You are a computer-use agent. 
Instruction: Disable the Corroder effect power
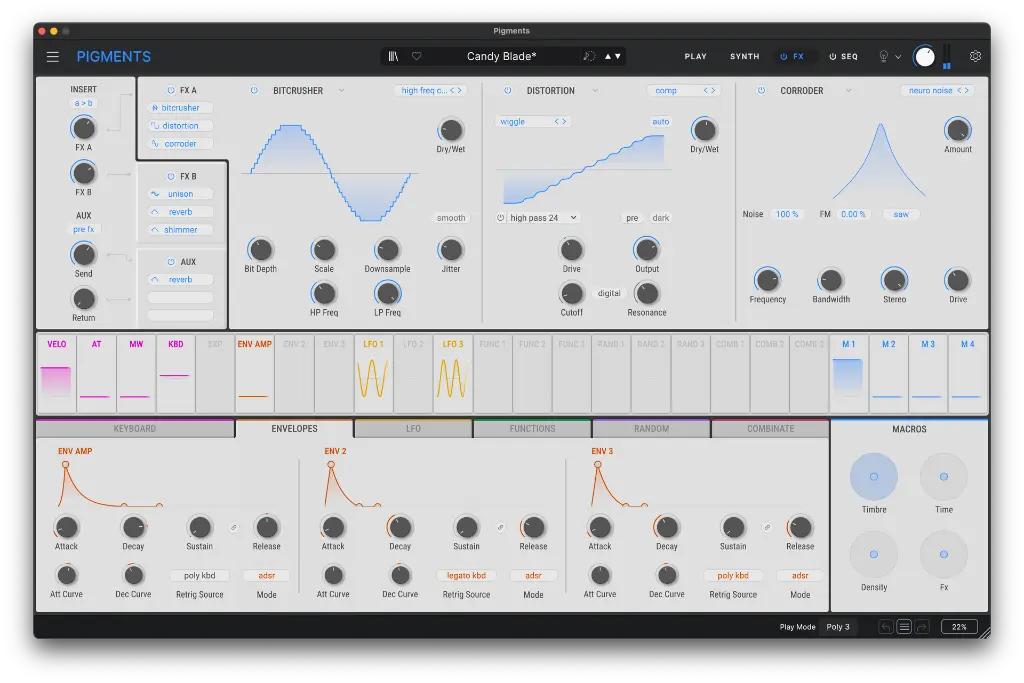click(761, 91)
